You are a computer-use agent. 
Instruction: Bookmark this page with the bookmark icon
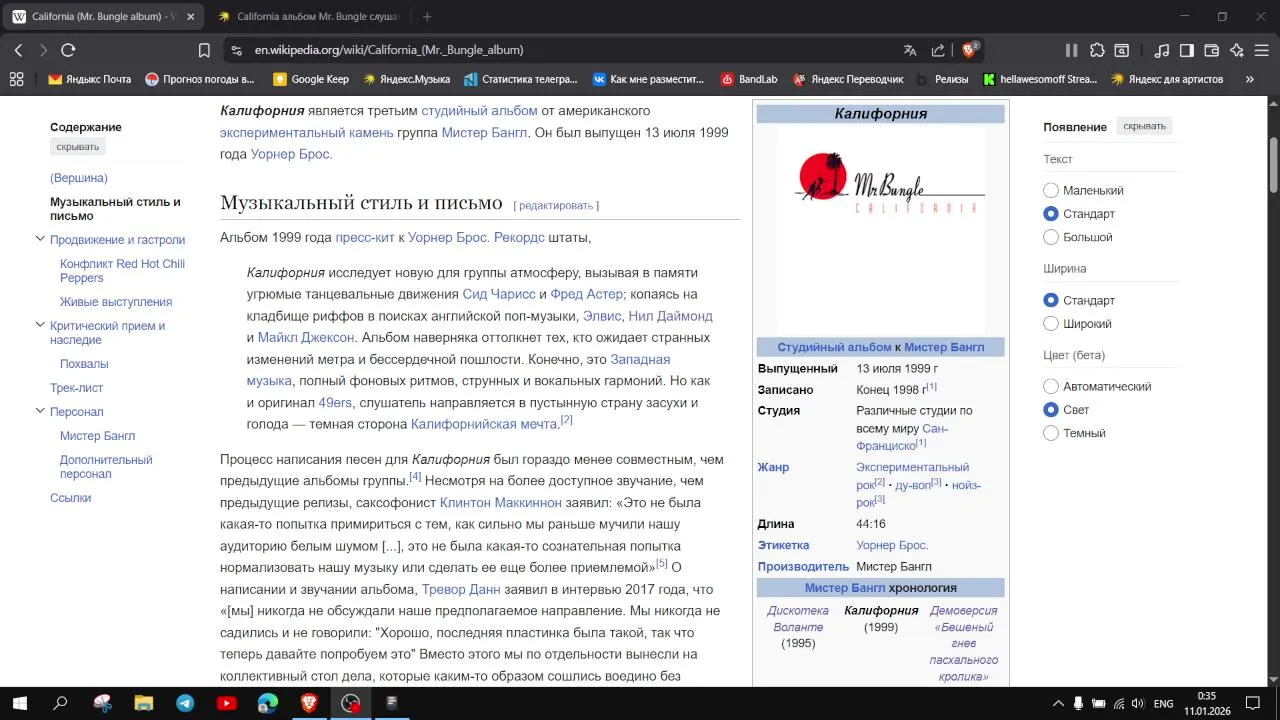coord(204,50)
